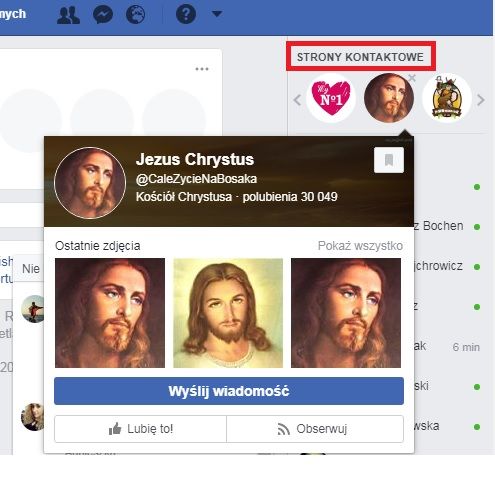The height and width of the screenshot is (479, 495).
Task: Click the Wyślij wiadomość button
Action: tap(229, 391)
